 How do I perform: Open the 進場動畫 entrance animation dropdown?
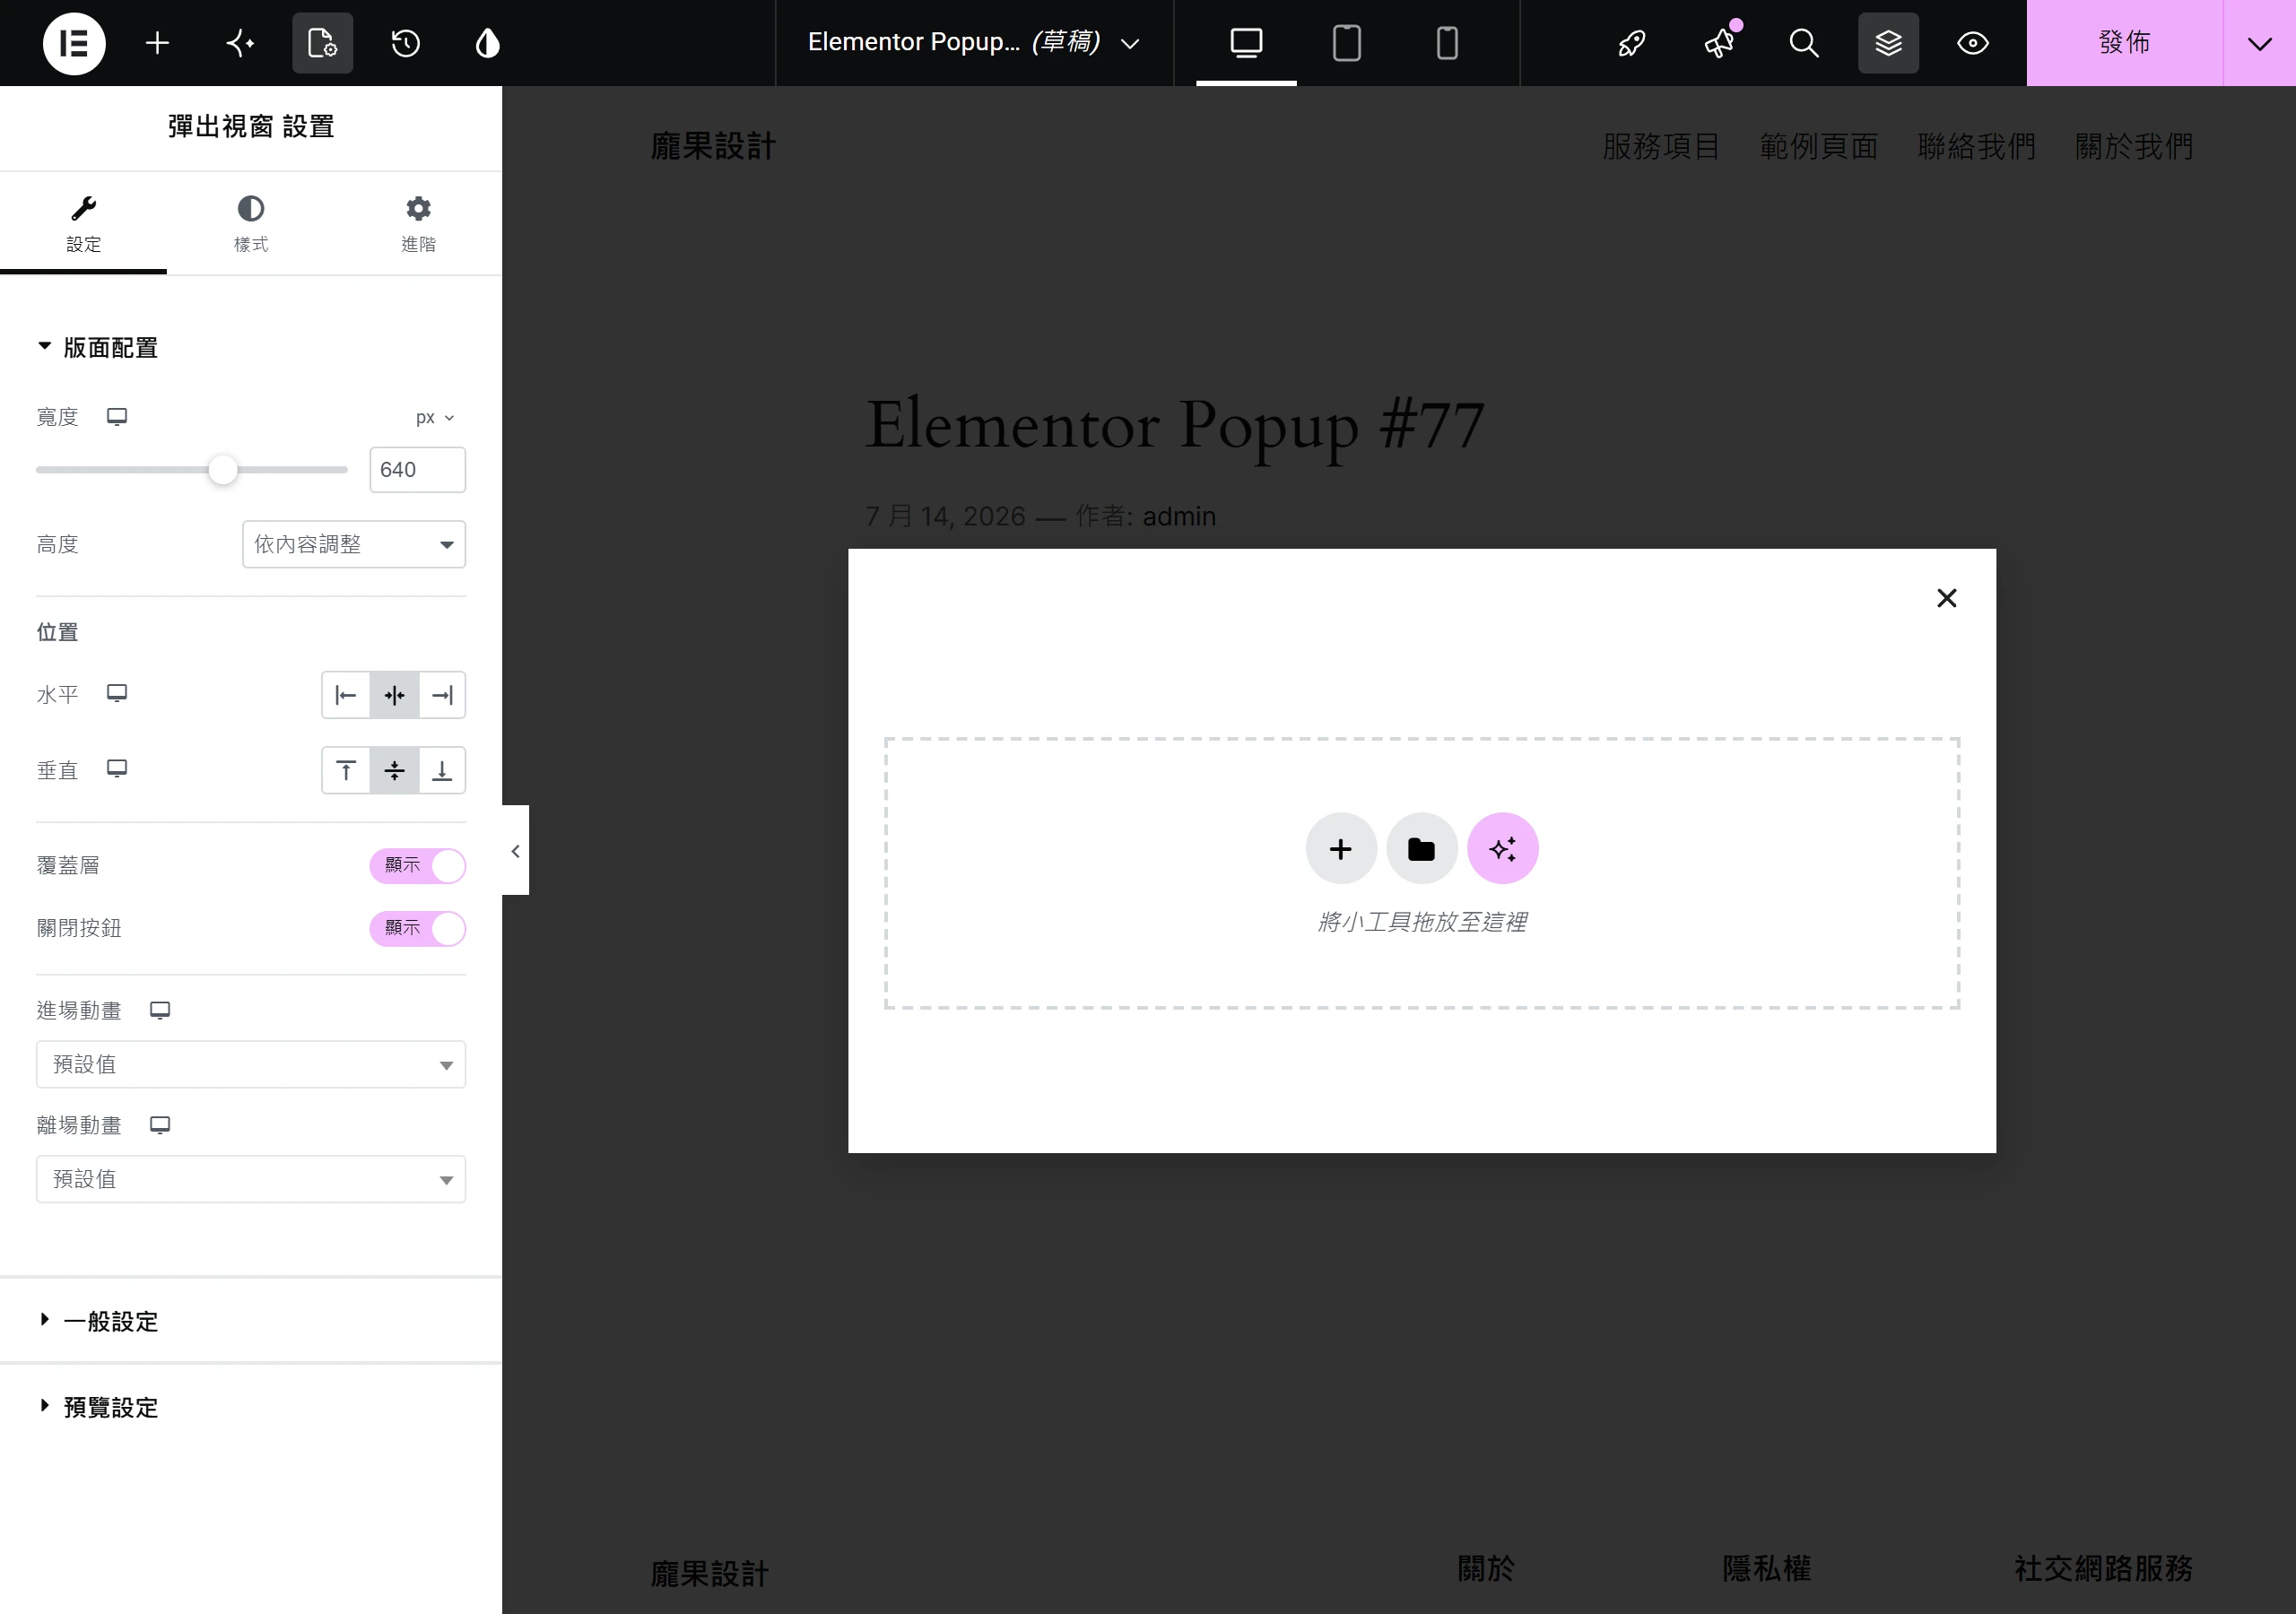coord(251,1064)
